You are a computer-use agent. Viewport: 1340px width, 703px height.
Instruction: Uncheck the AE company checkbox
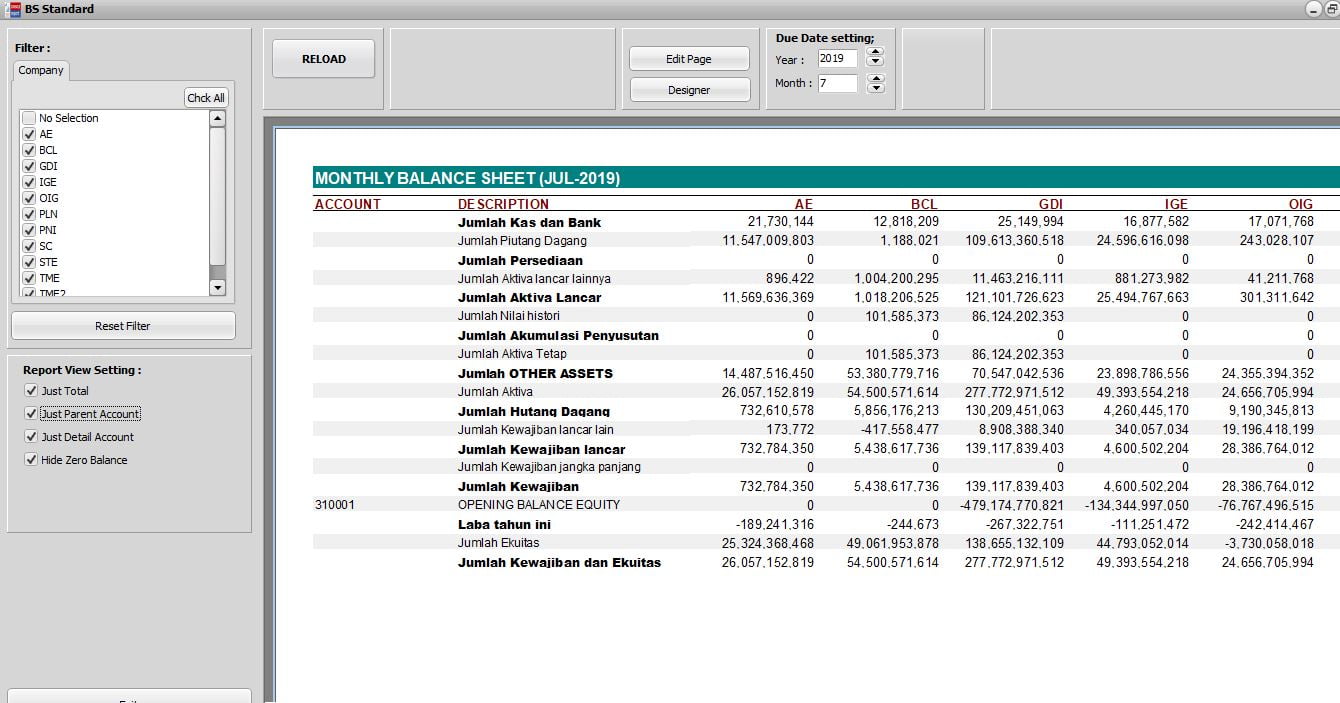click(x=29, y=134)
